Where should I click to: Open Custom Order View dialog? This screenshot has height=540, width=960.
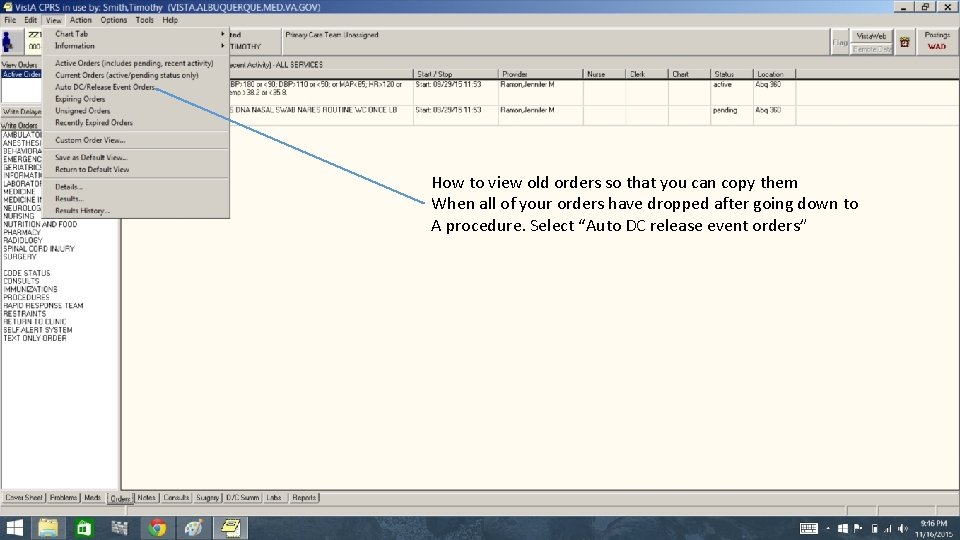pos(90,140)
